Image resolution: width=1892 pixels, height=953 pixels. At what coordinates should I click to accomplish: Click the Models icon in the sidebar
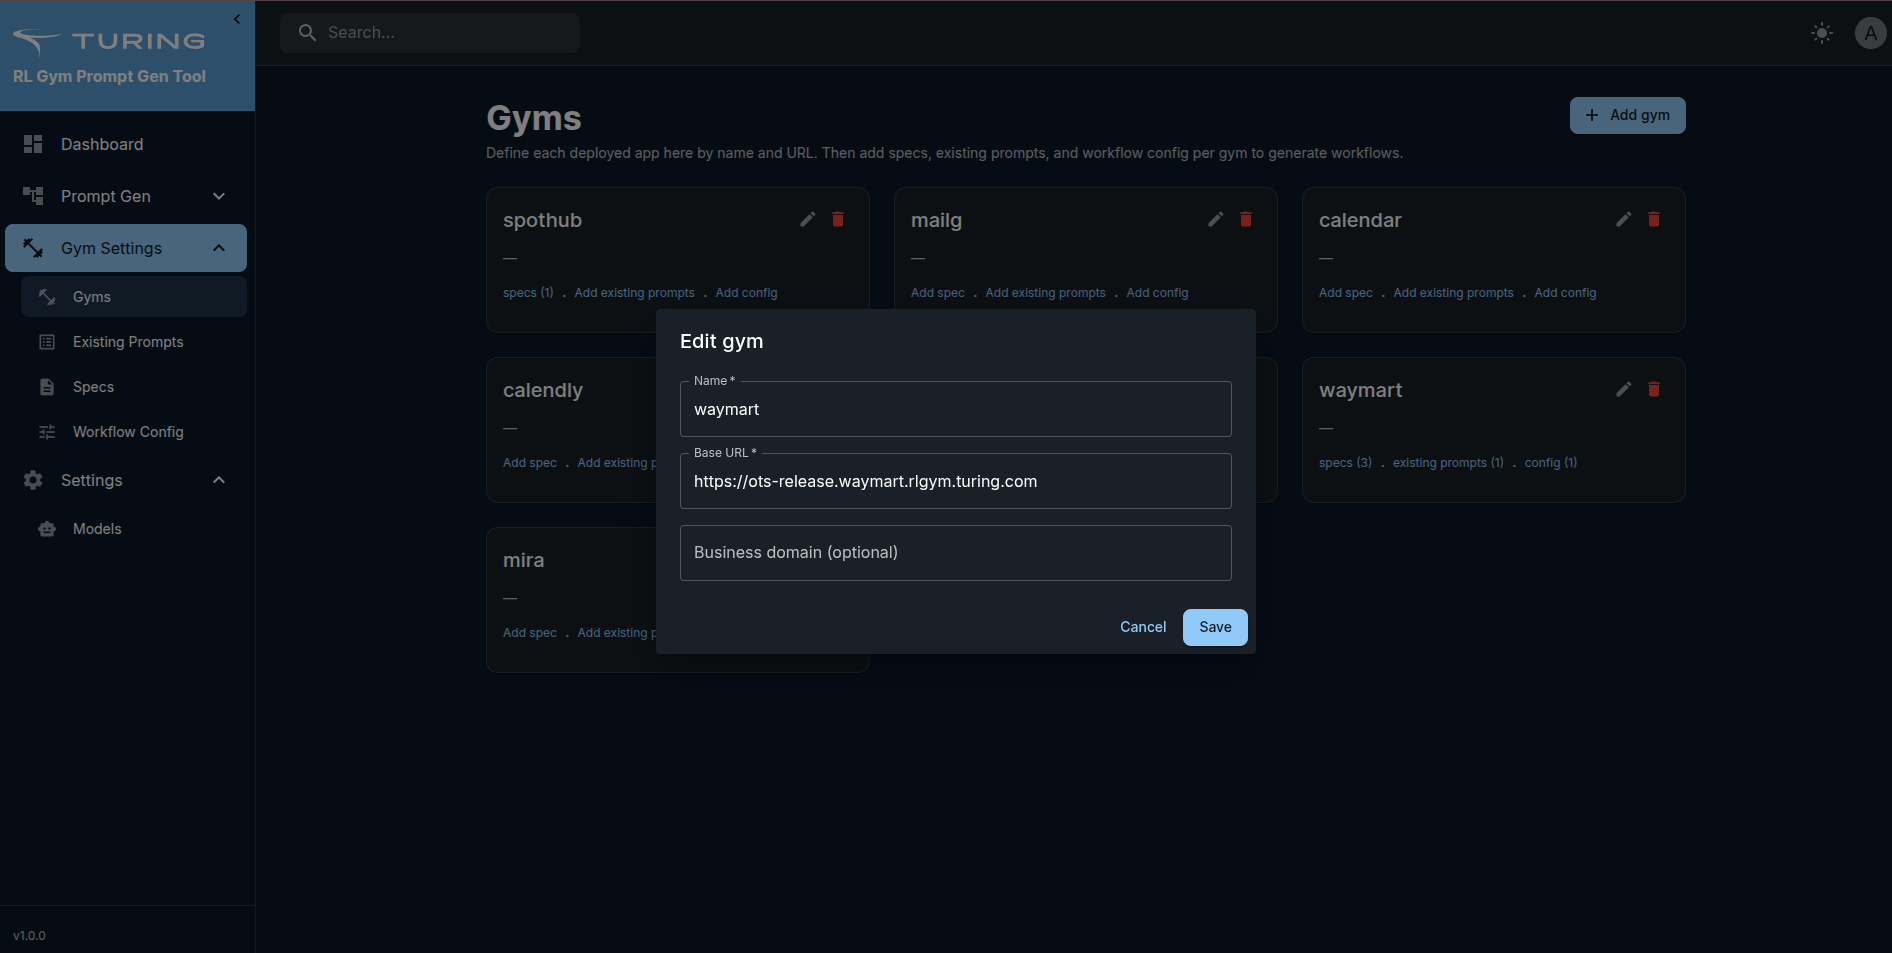pyautogui.click(x=46, y=528)
